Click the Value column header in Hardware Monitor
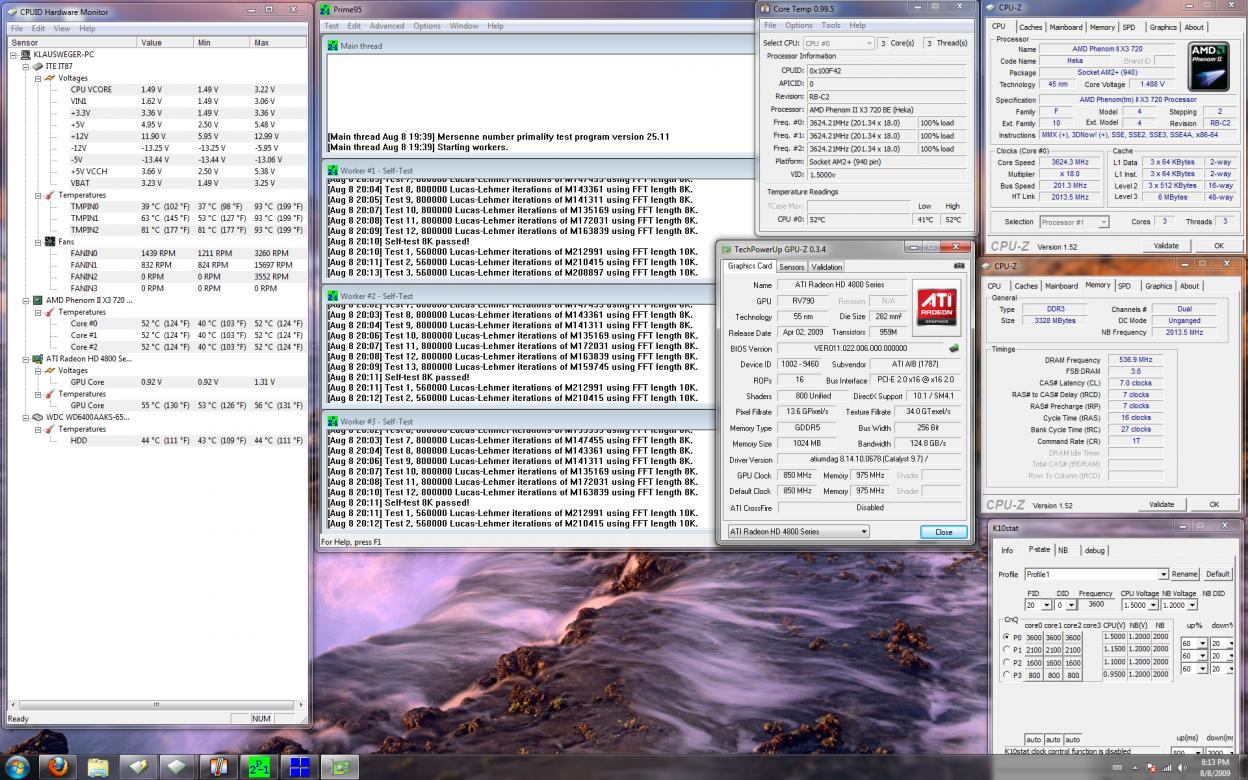Image resolution: width=1248 pixels, height=780 pixels. tap(165, 43)
